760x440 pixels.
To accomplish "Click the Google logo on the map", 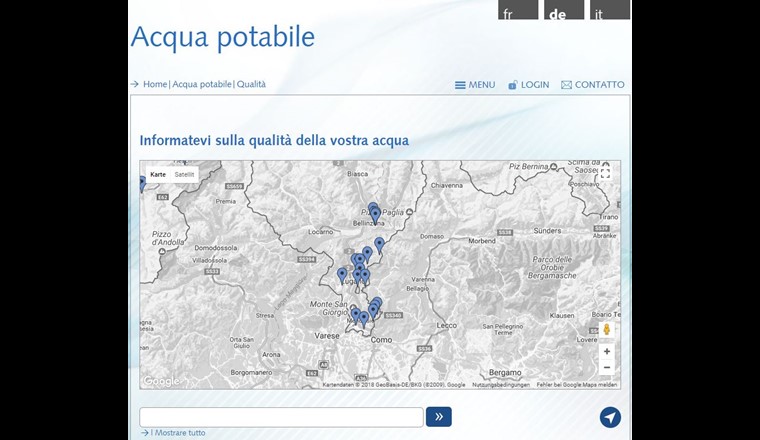I will point(161,381).
